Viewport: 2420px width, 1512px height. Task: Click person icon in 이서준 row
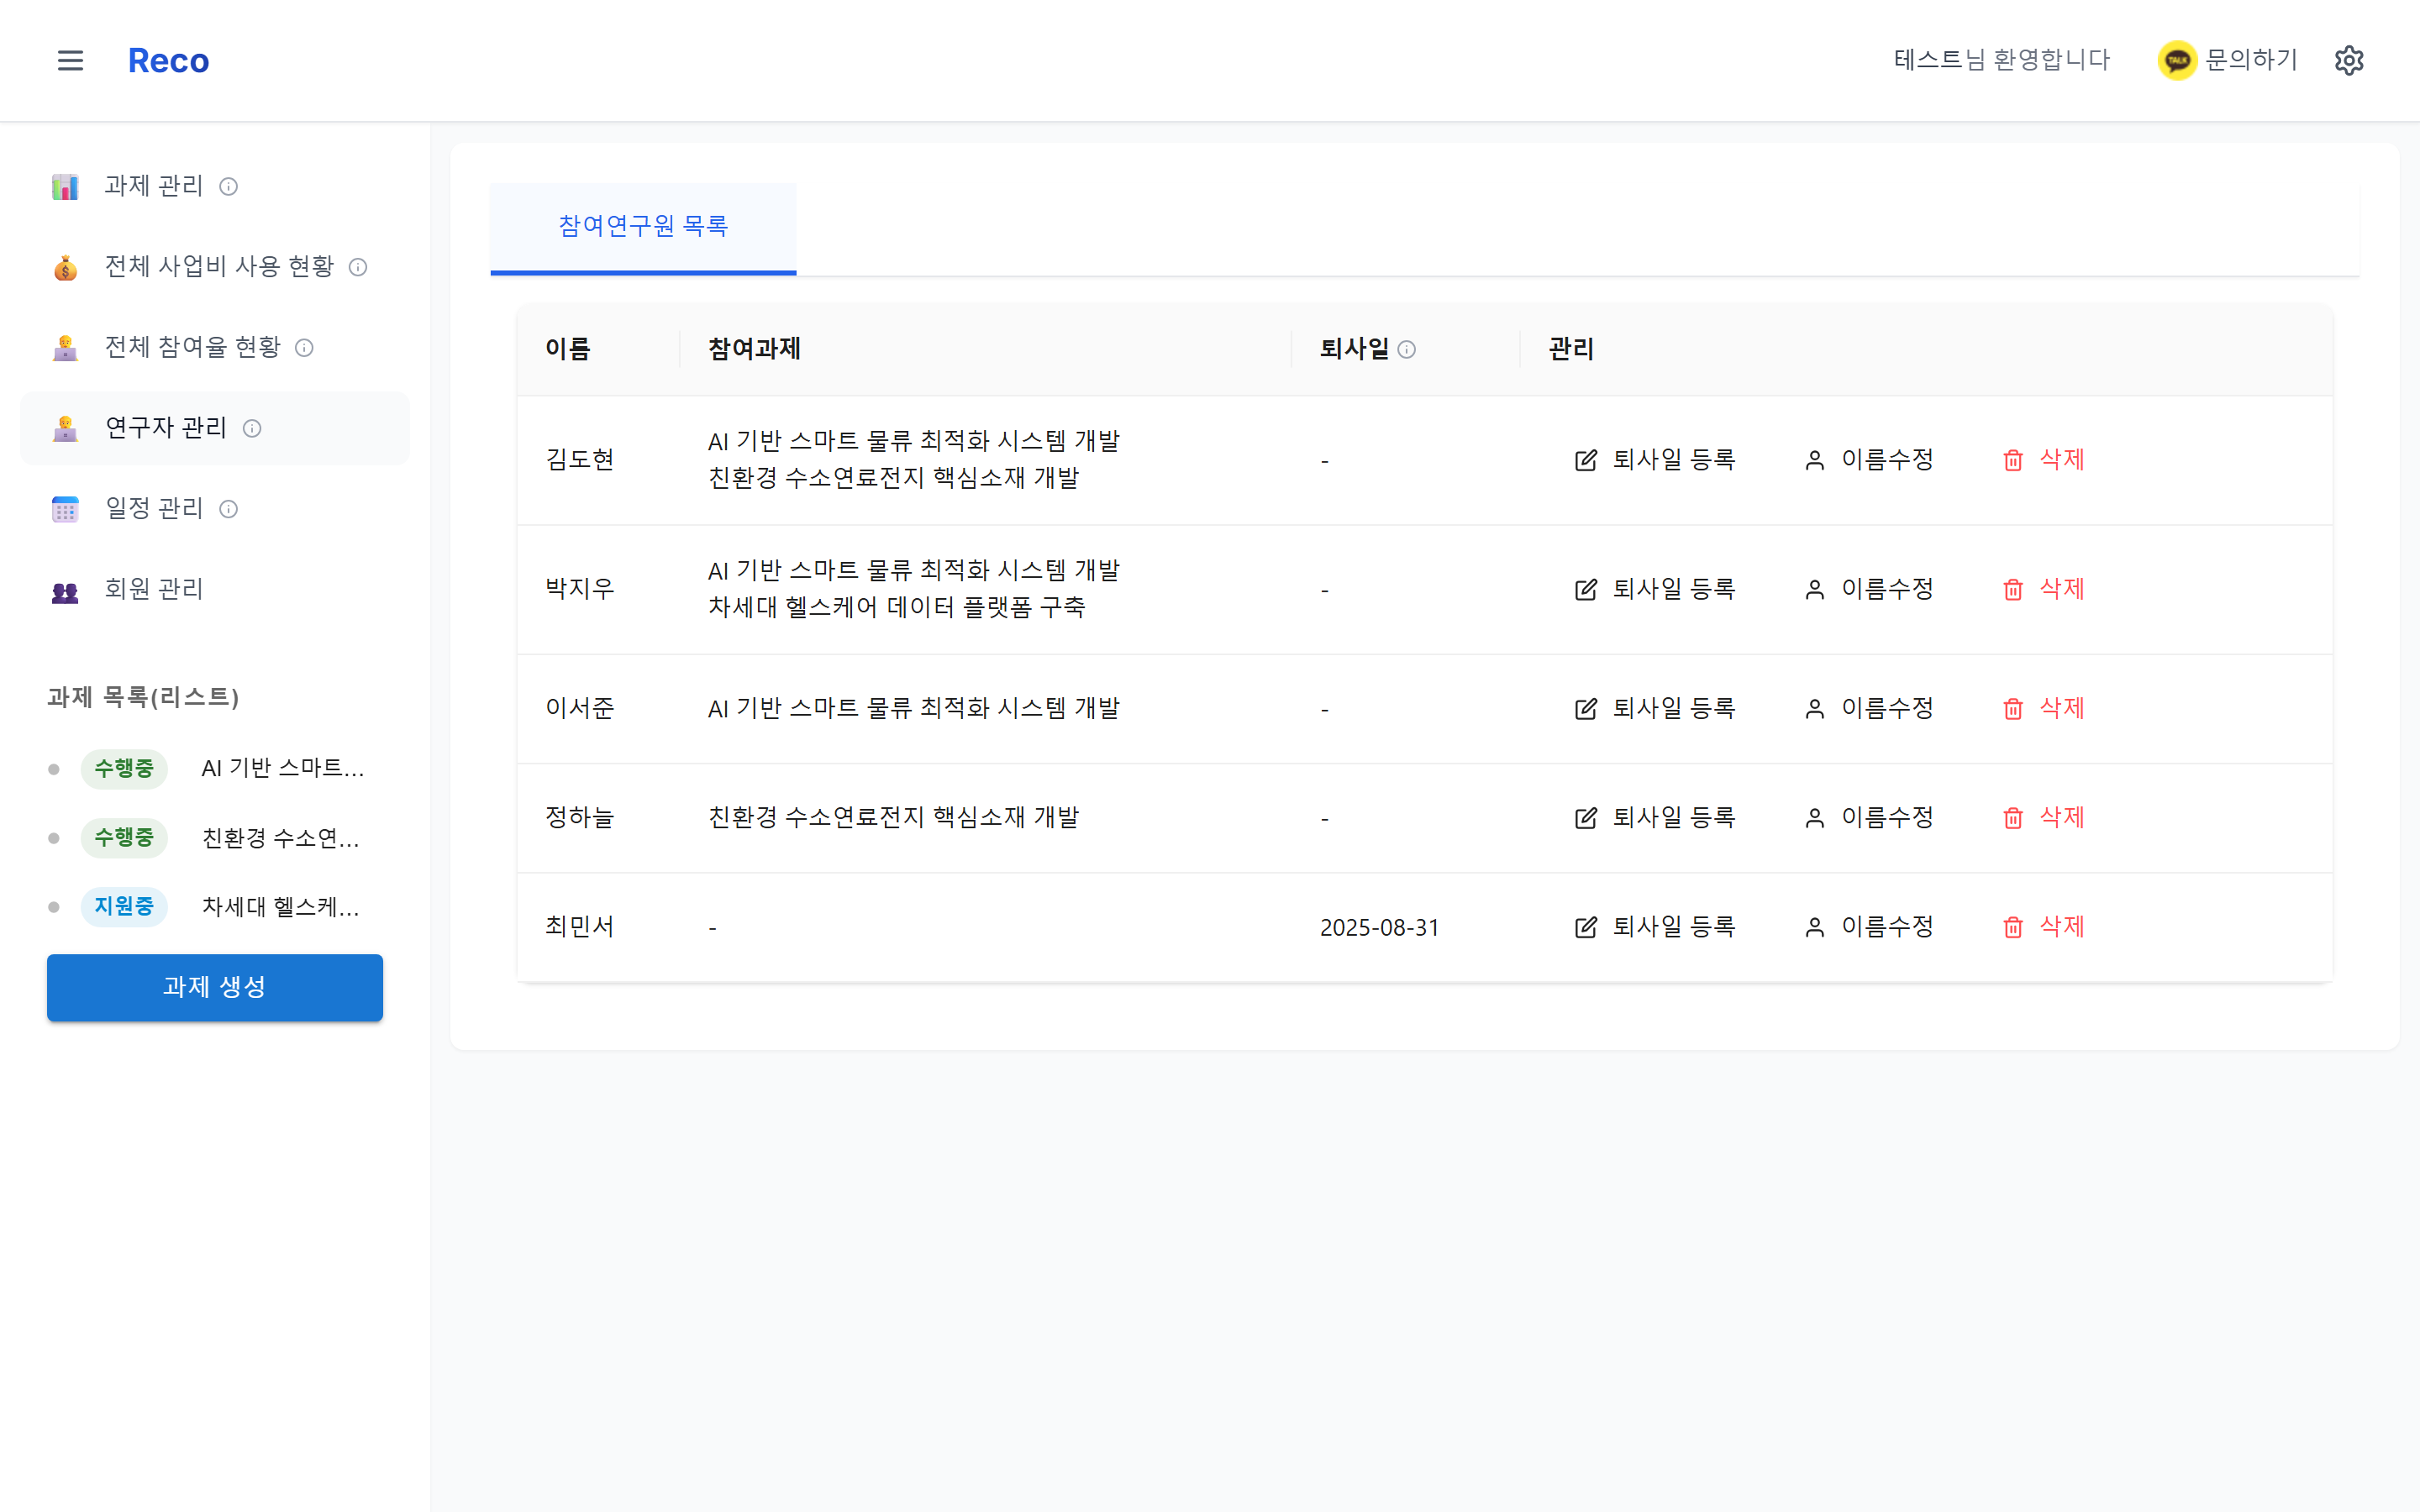pyautogui.click(x=1814, y=708)
